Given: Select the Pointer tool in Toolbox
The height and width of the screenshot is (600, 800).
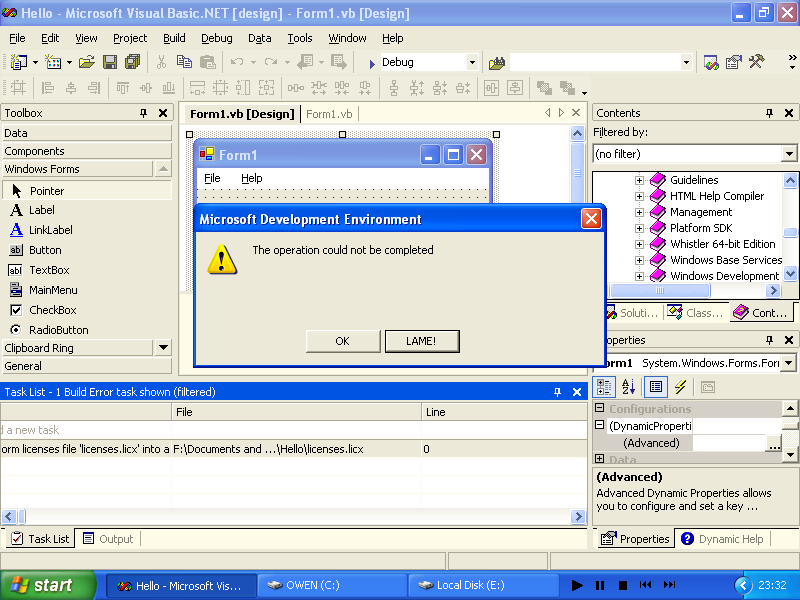Looking at the screenshot, I should [46, 191].
